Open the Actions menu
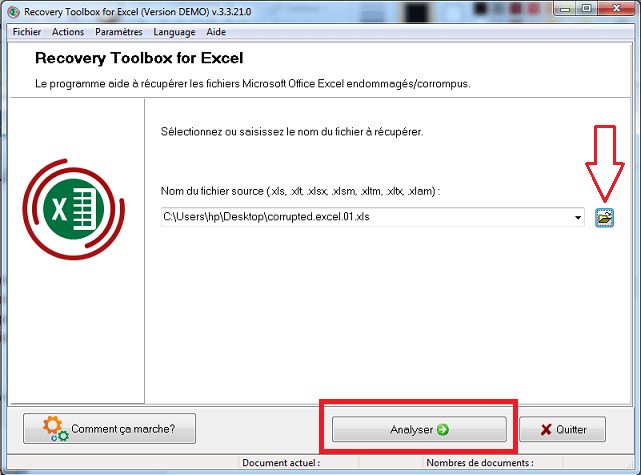641x475 pixels. (x=68, y=32)
